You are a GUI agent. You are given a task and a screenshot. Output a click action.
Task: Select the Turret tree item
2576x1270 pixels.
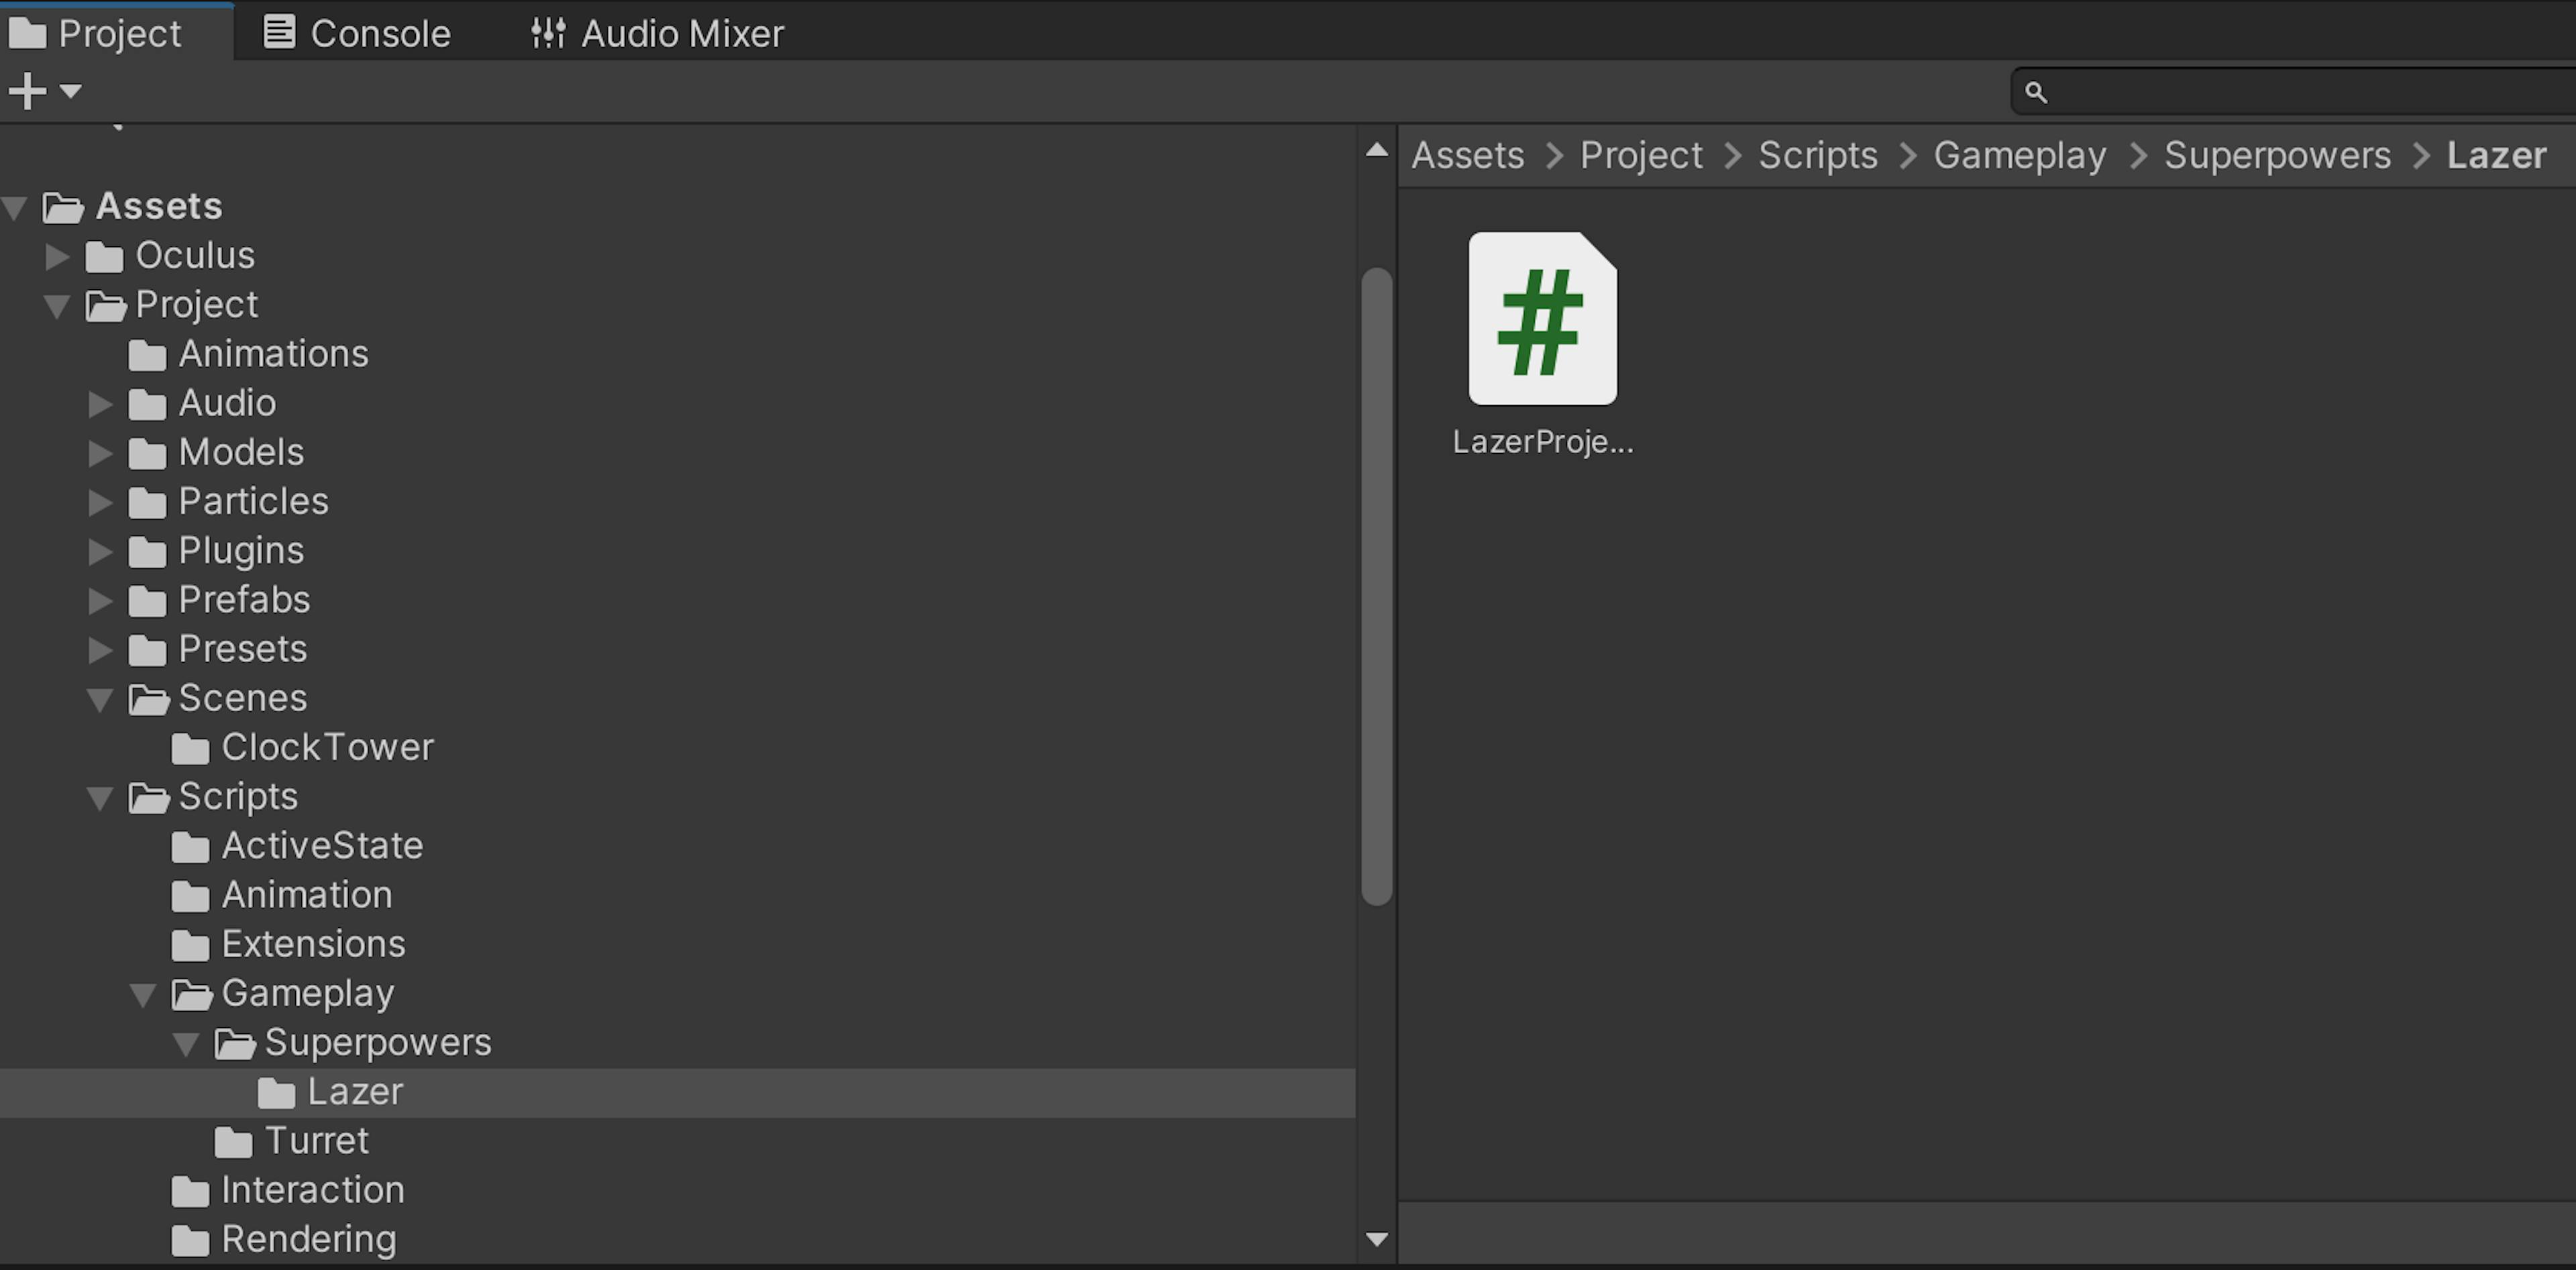pyautogui.click(x=314, y=1141)
